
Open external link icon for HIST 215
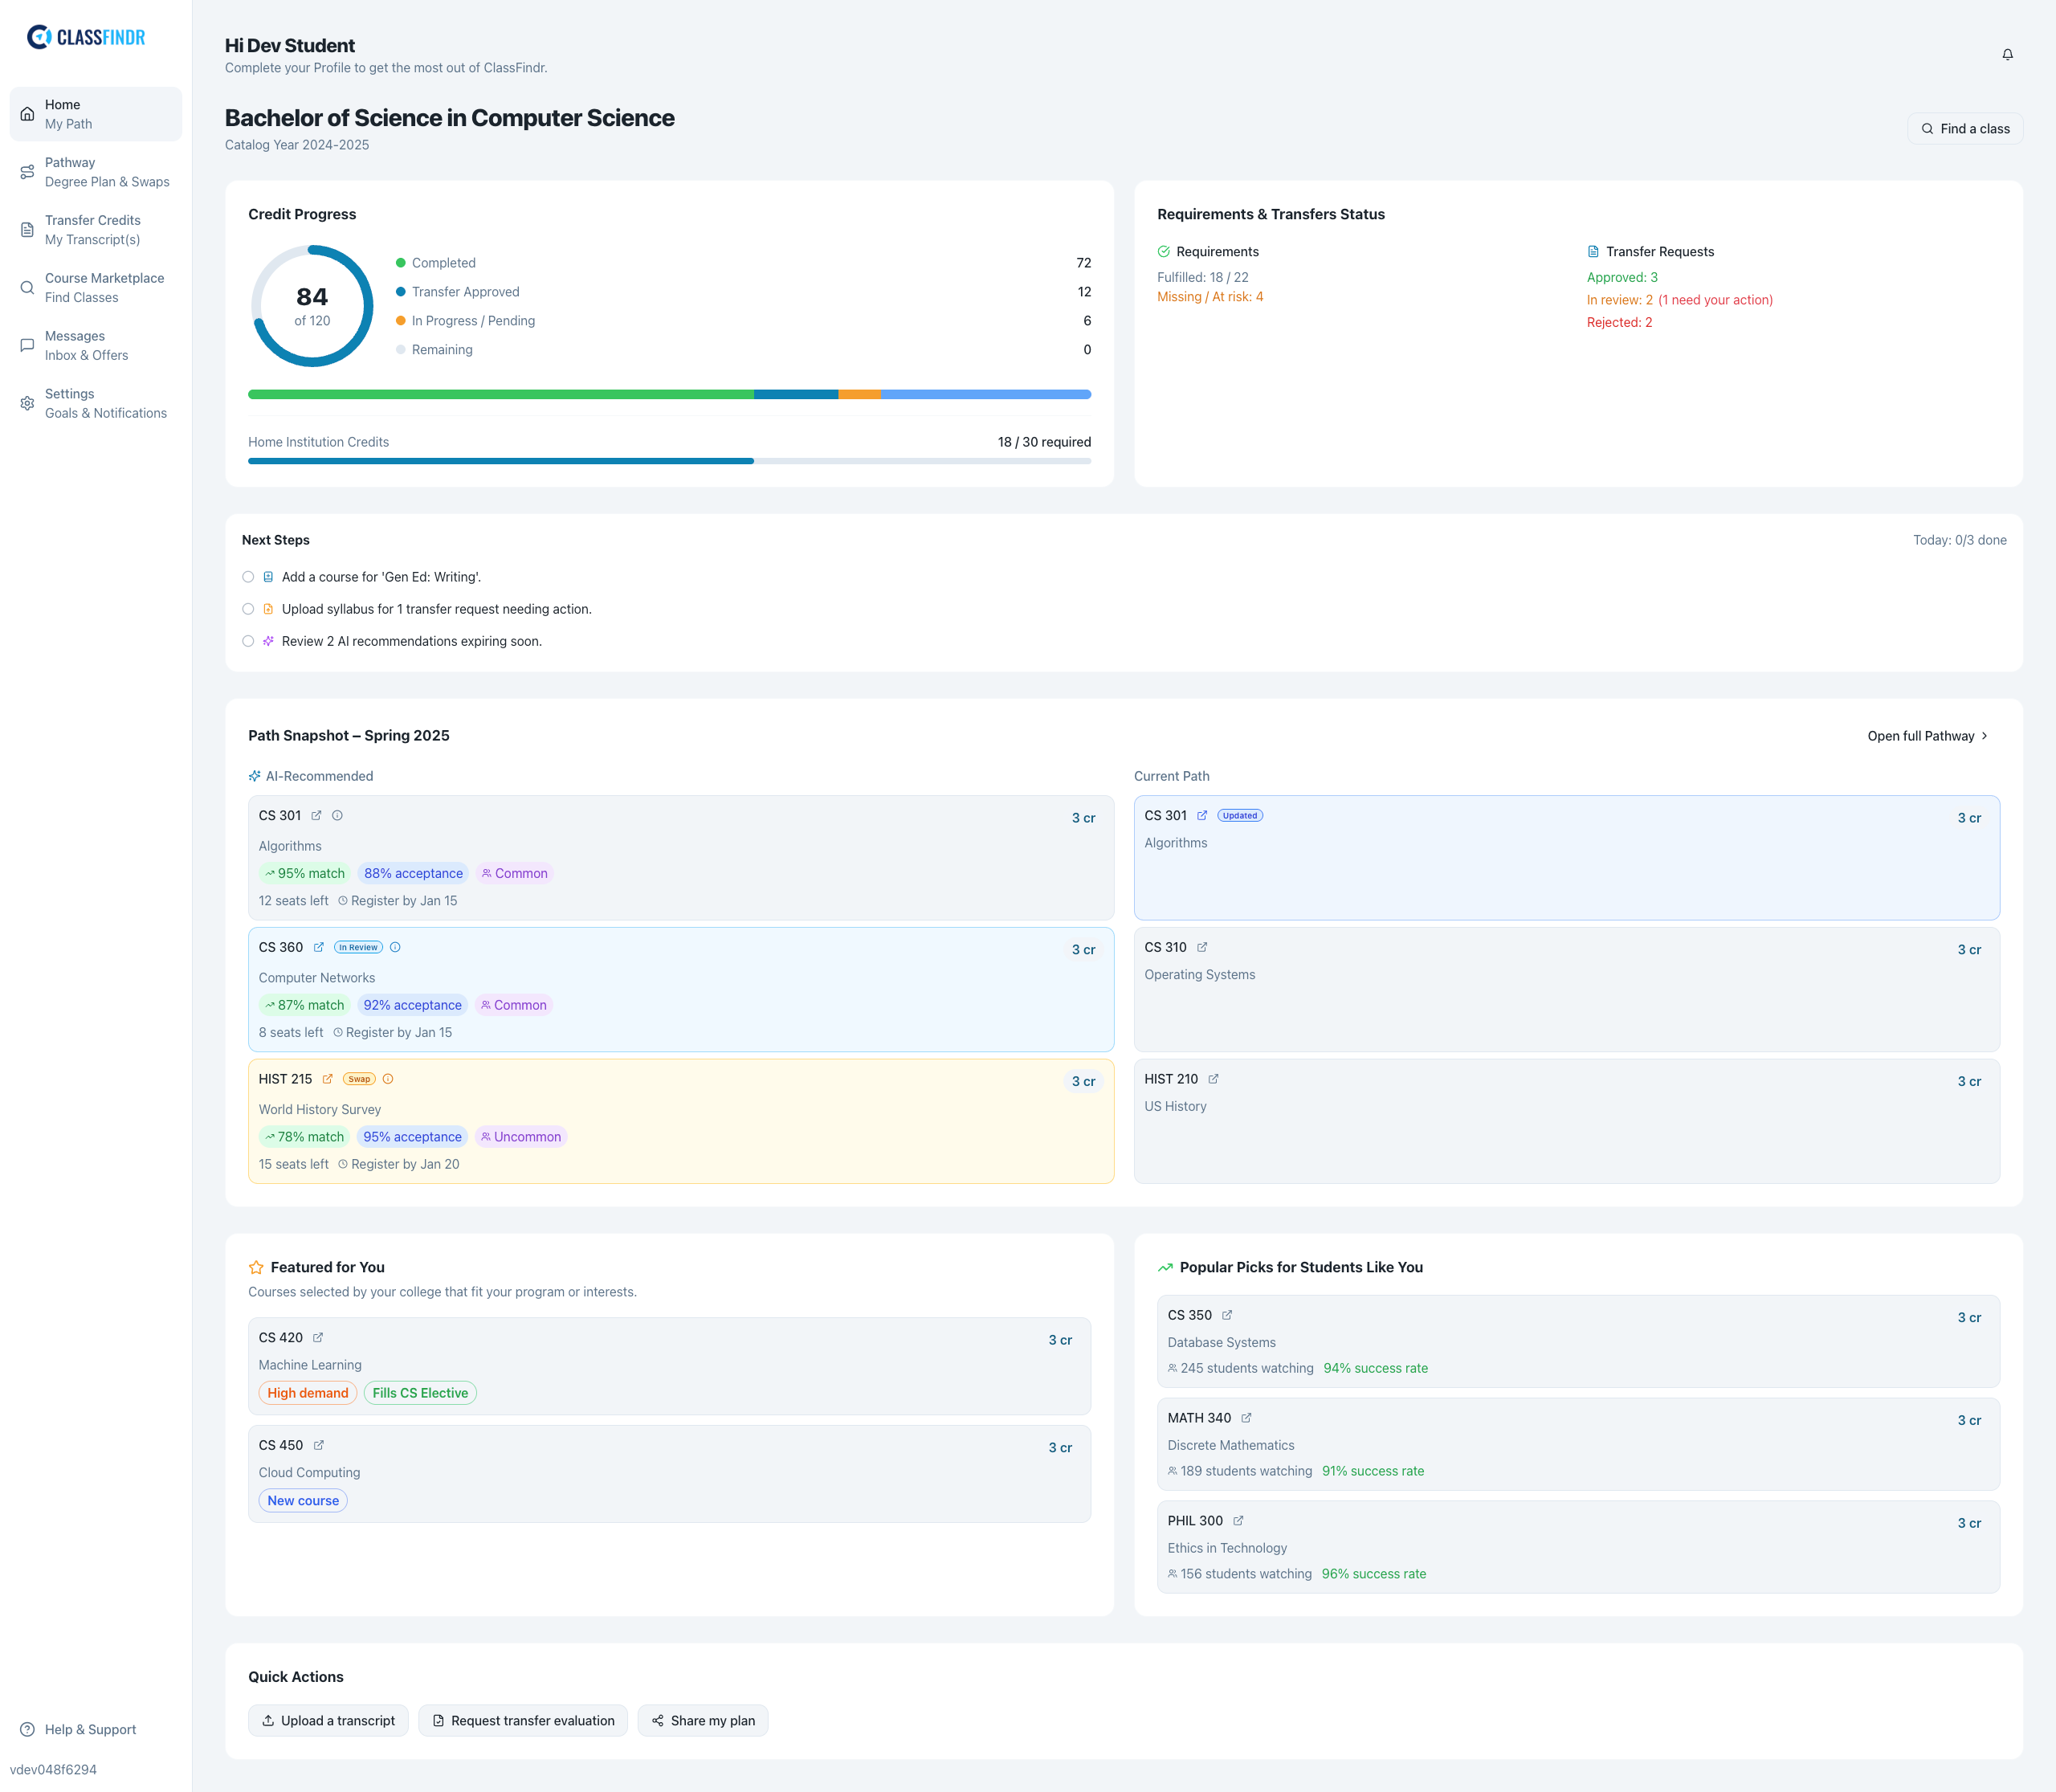pos(327,1079)
